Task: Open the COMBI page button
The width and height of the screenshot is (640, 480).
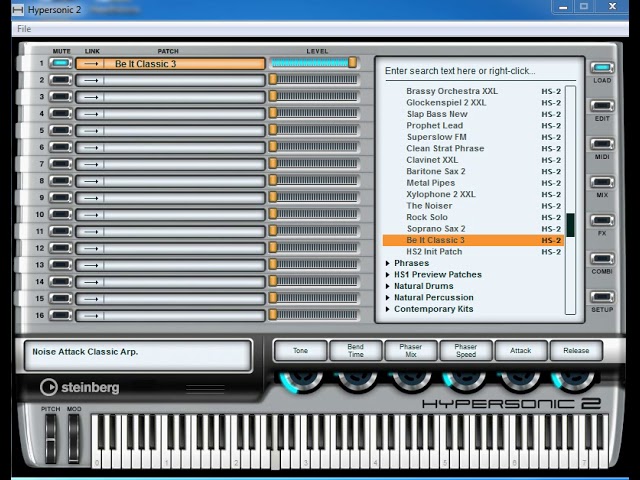Action: point(602,258)
